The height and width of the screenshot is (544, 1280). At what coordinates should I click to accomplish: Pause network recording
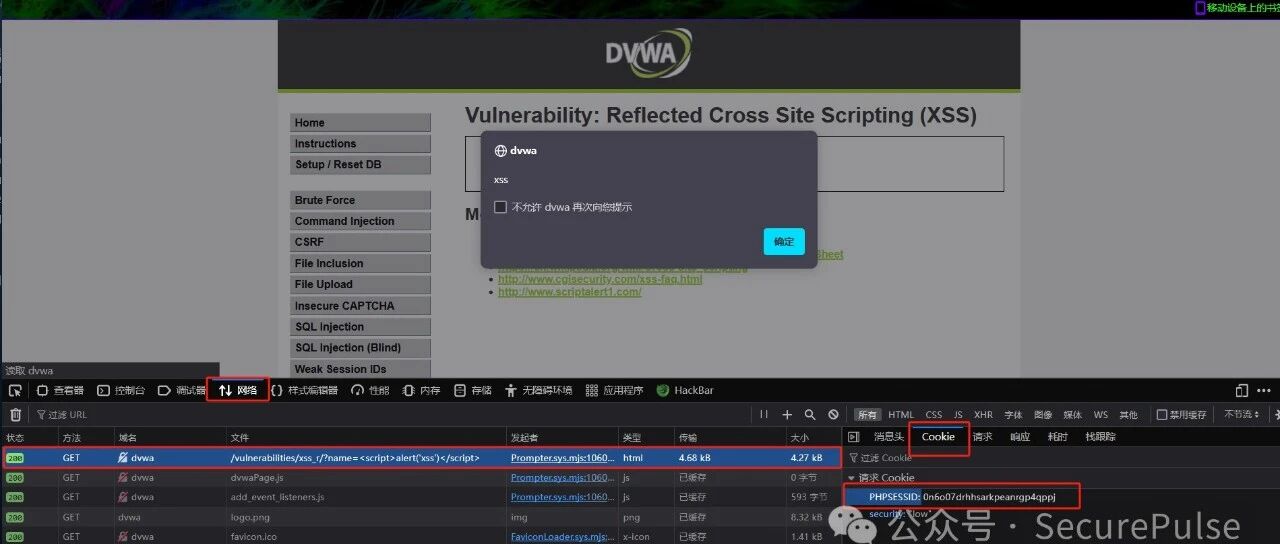coord(764,414)
